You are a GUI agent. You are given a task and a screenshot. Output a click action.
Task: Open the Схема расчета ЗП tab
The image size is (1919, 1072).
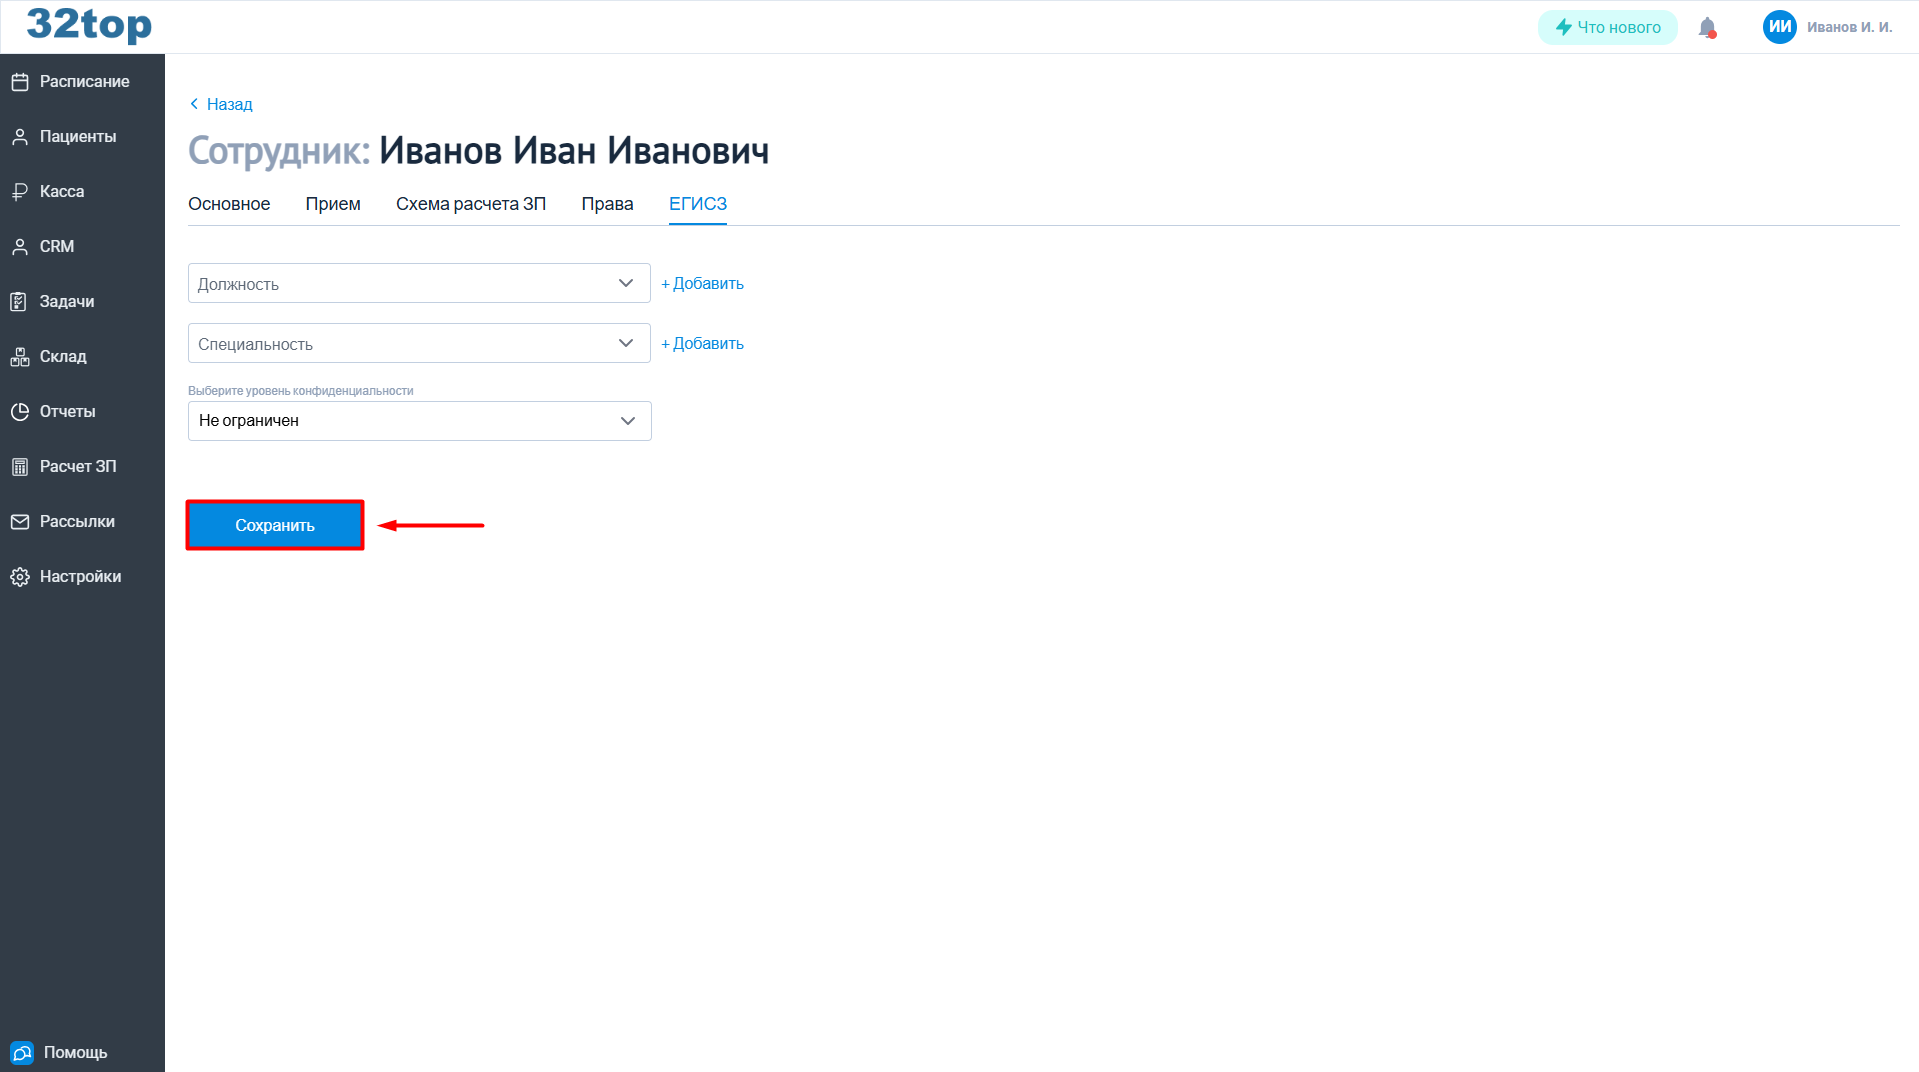click(x=471, y=204)
